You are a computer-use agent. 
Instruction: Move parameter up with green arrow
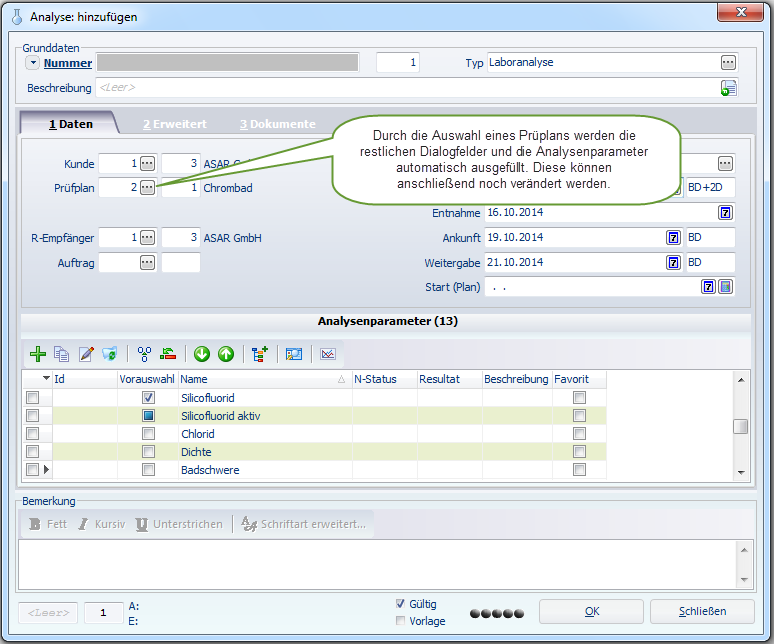click(x=226, y=354)
